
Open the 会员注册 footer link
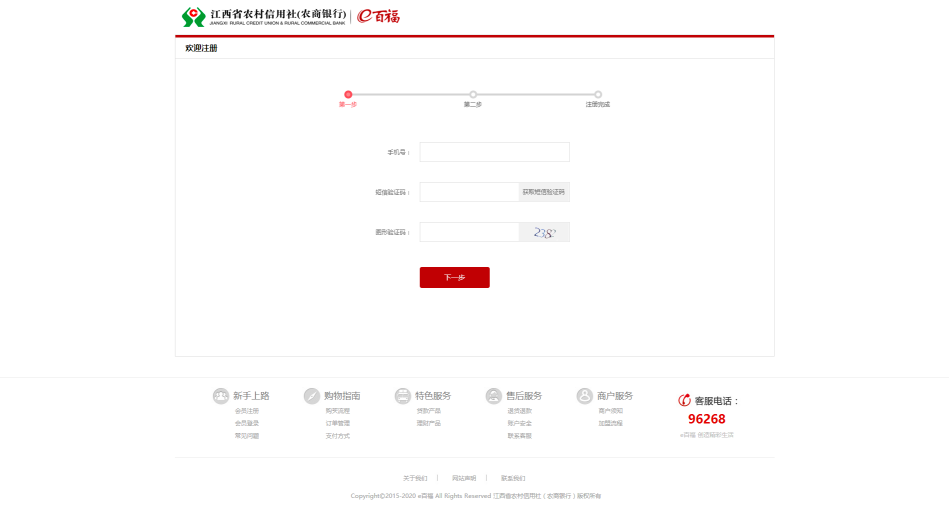(x=247, y=411)
